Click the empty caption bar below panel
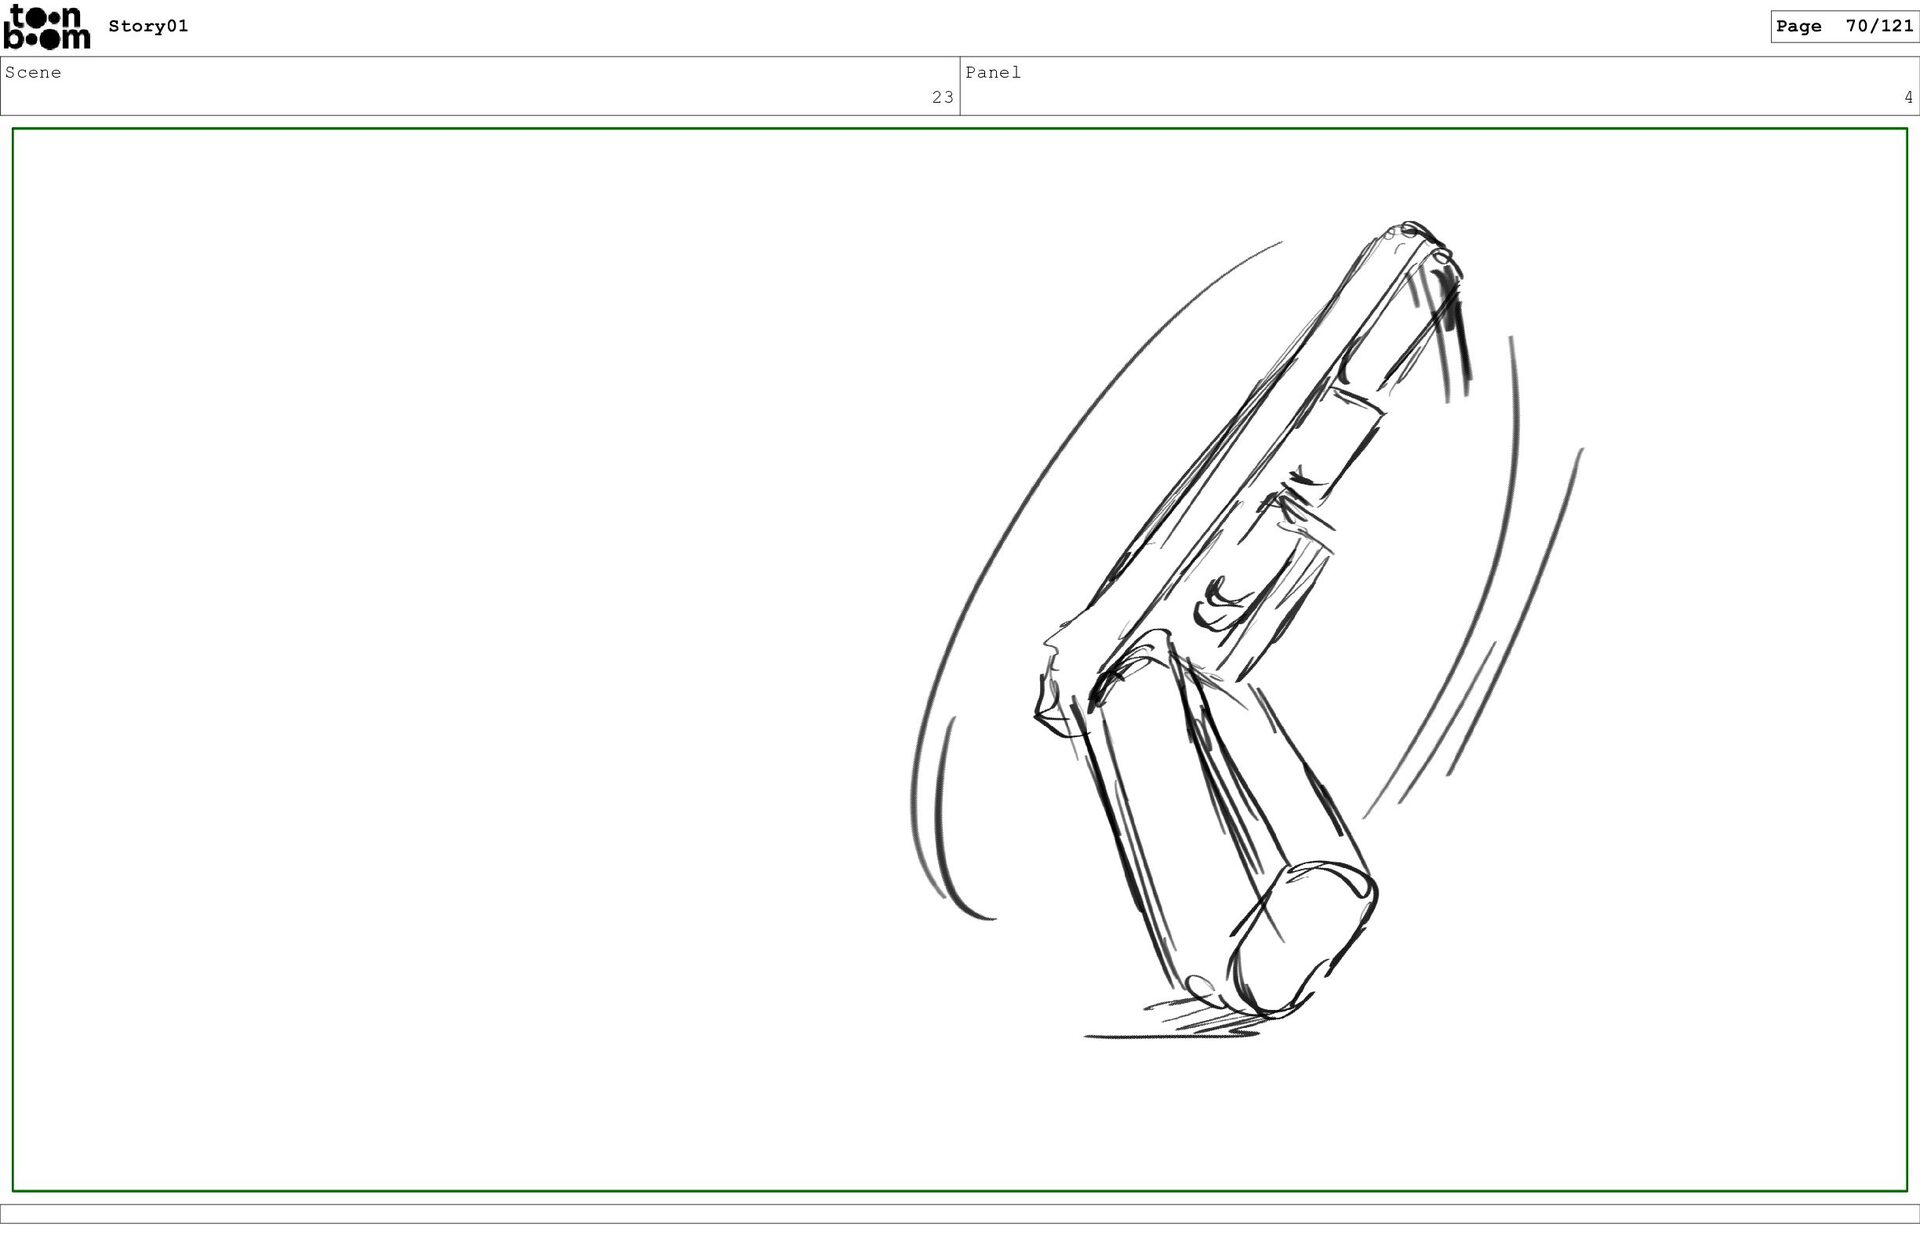 point(960,1213)
